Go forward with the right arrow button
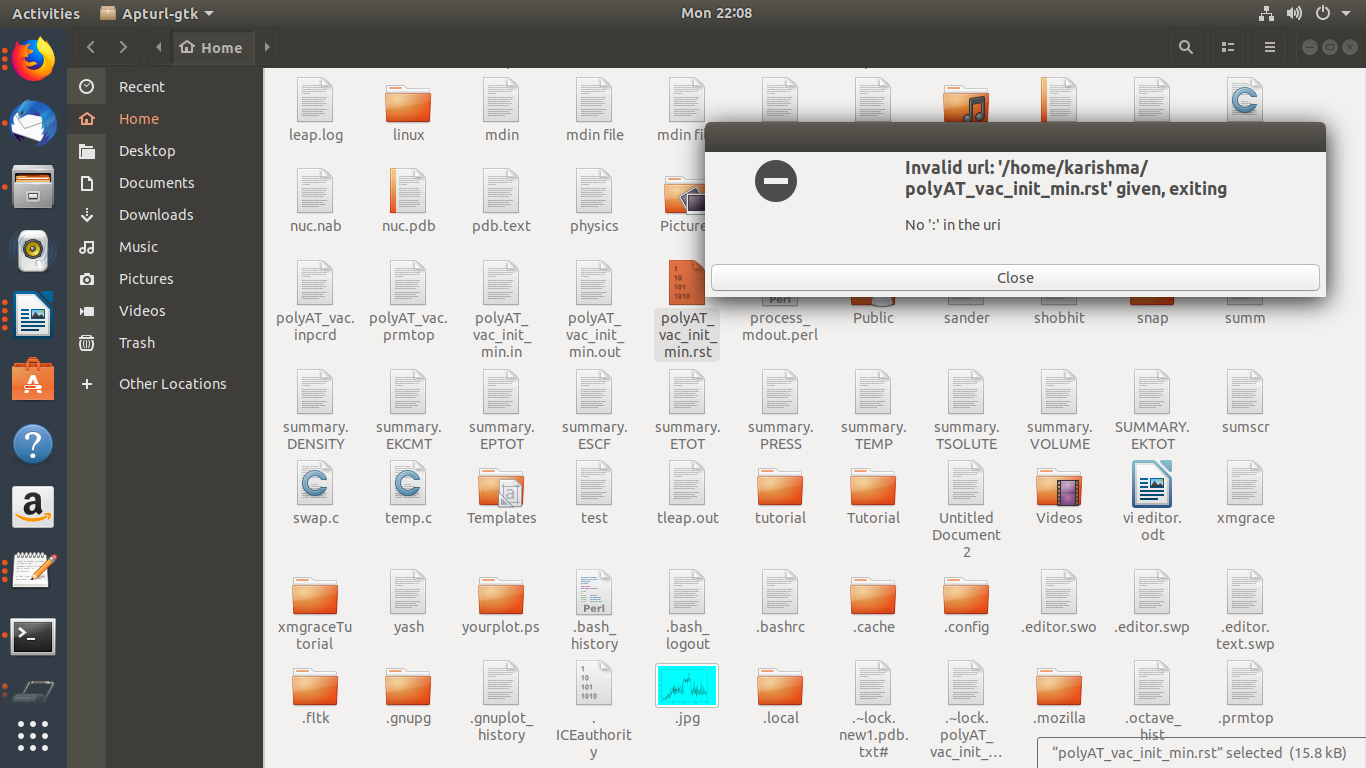The height and width of the screenshot is (768, 1366). [123, 47]
